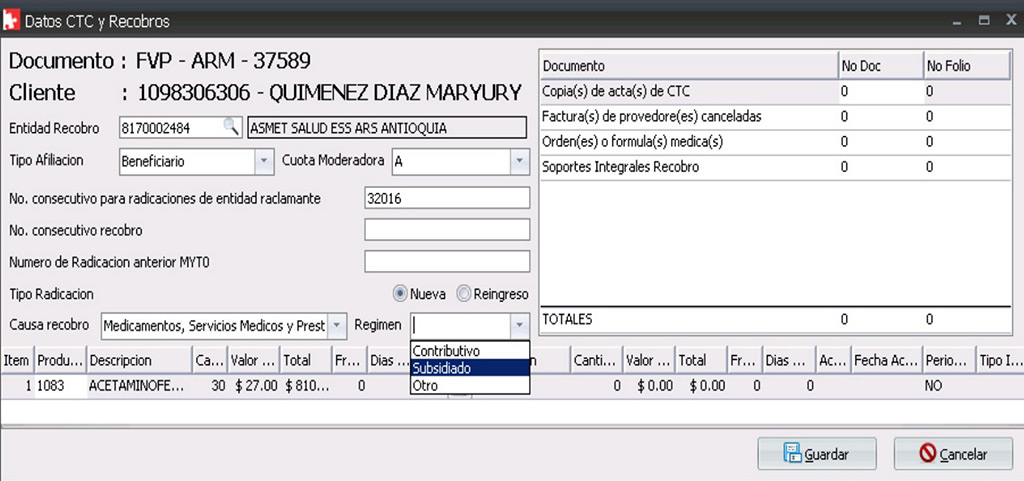Collapse the Regimen dropdown arrow

click(518, 325)
